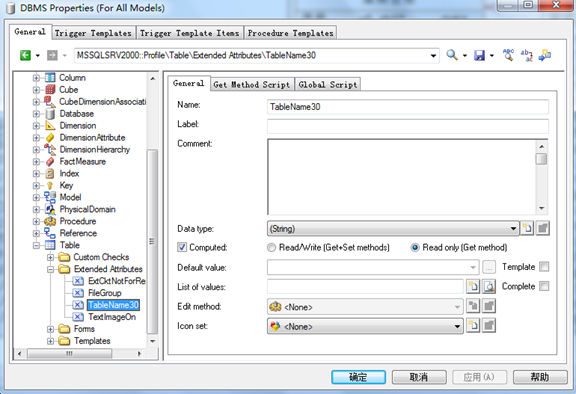Open the Data type dropdown
The height and width of the screenshot is (394, 576).
click(513, 229)
